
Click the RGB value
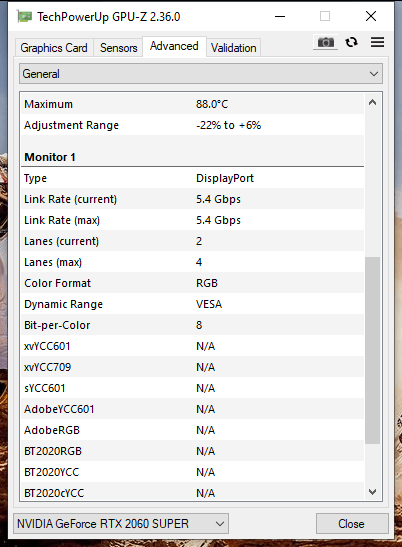[207, 283]
